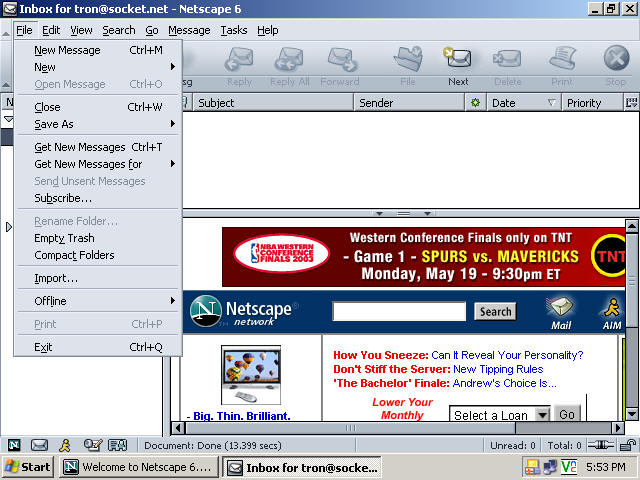Click the NBA Western Conference Finals banner

coord(423,257)
